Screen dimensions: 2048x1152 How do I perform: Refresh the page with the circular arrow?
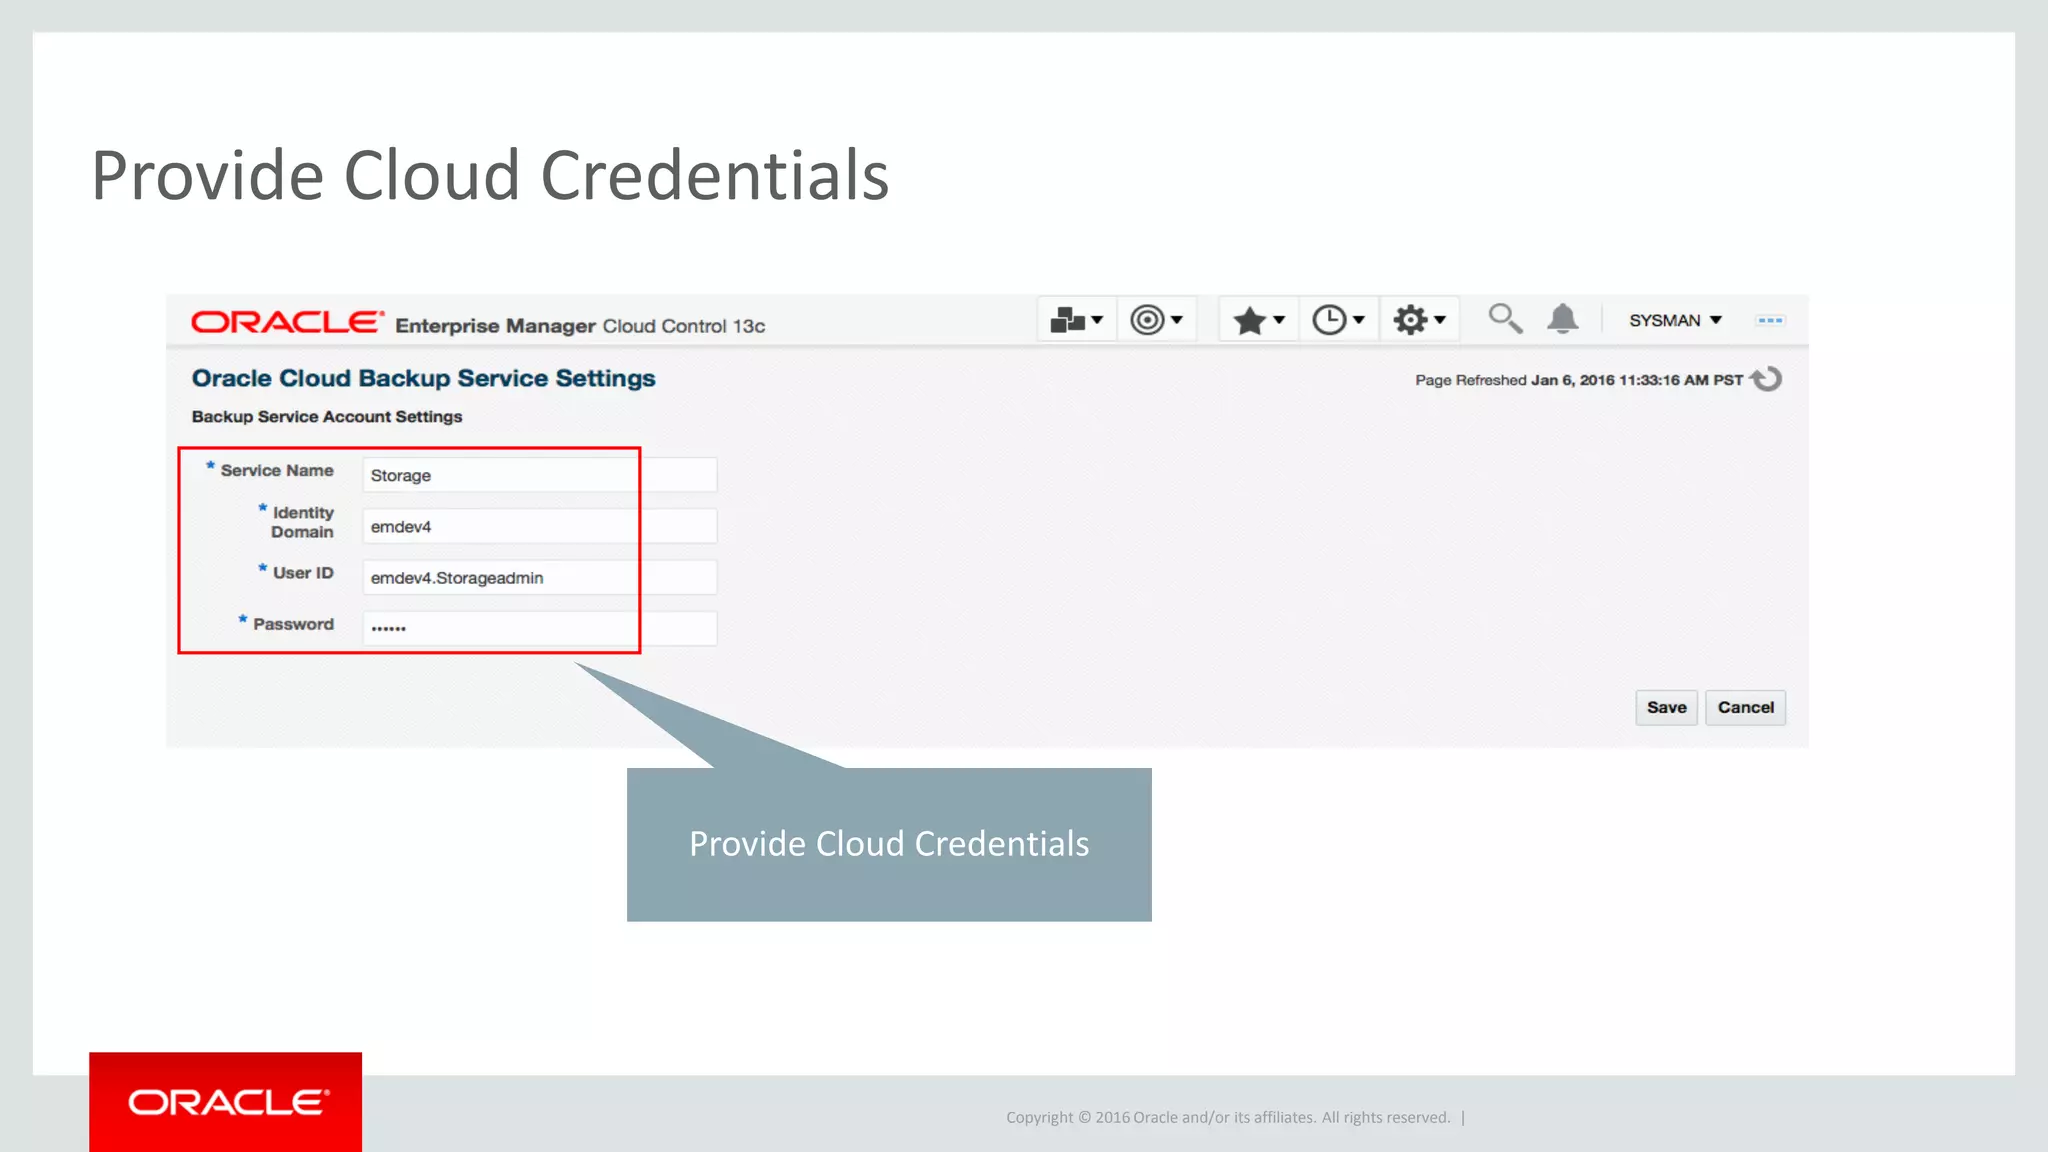click(x=1767, y=379)
